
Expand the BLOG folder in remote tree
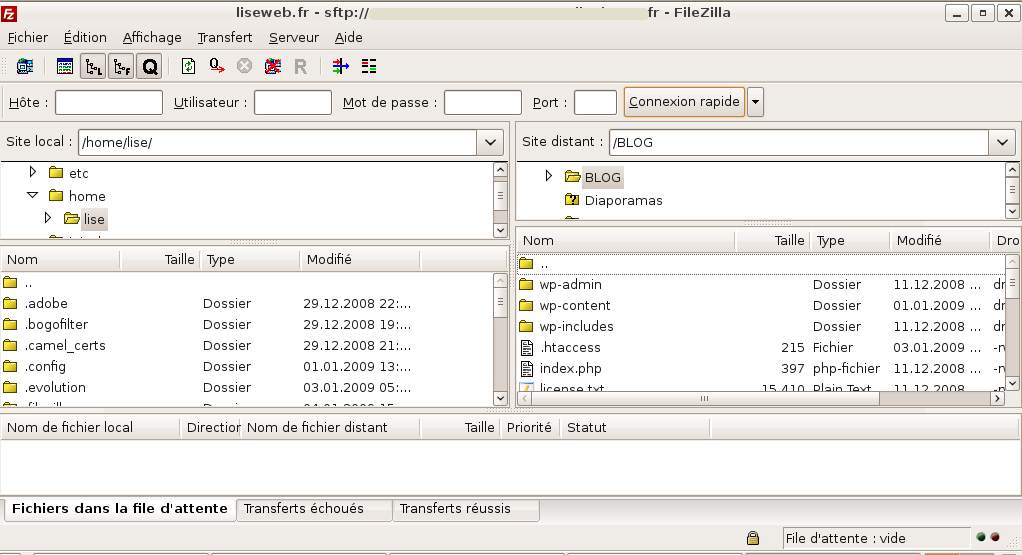pyautogui.click(x=548, y=176)
